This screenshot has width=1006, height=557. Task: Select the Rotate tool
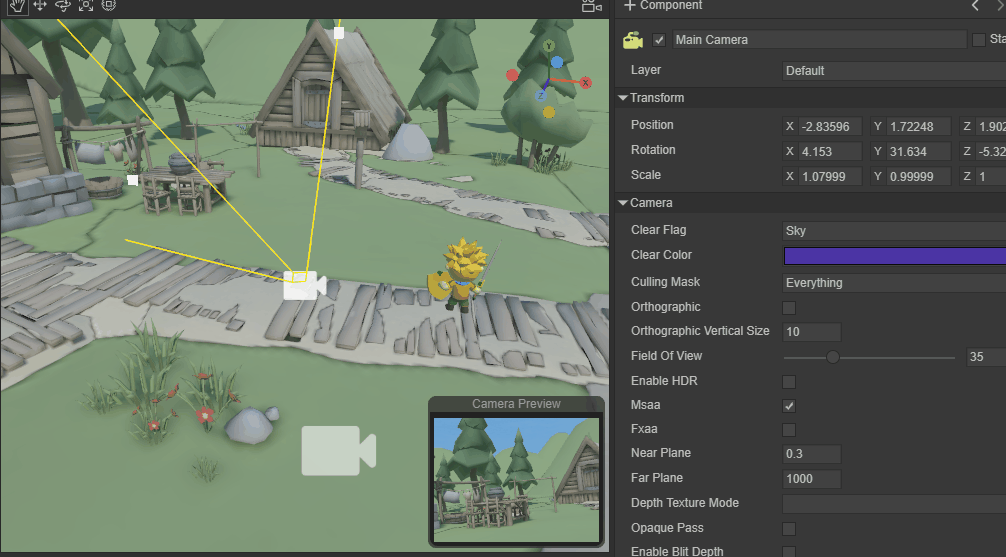63,5
